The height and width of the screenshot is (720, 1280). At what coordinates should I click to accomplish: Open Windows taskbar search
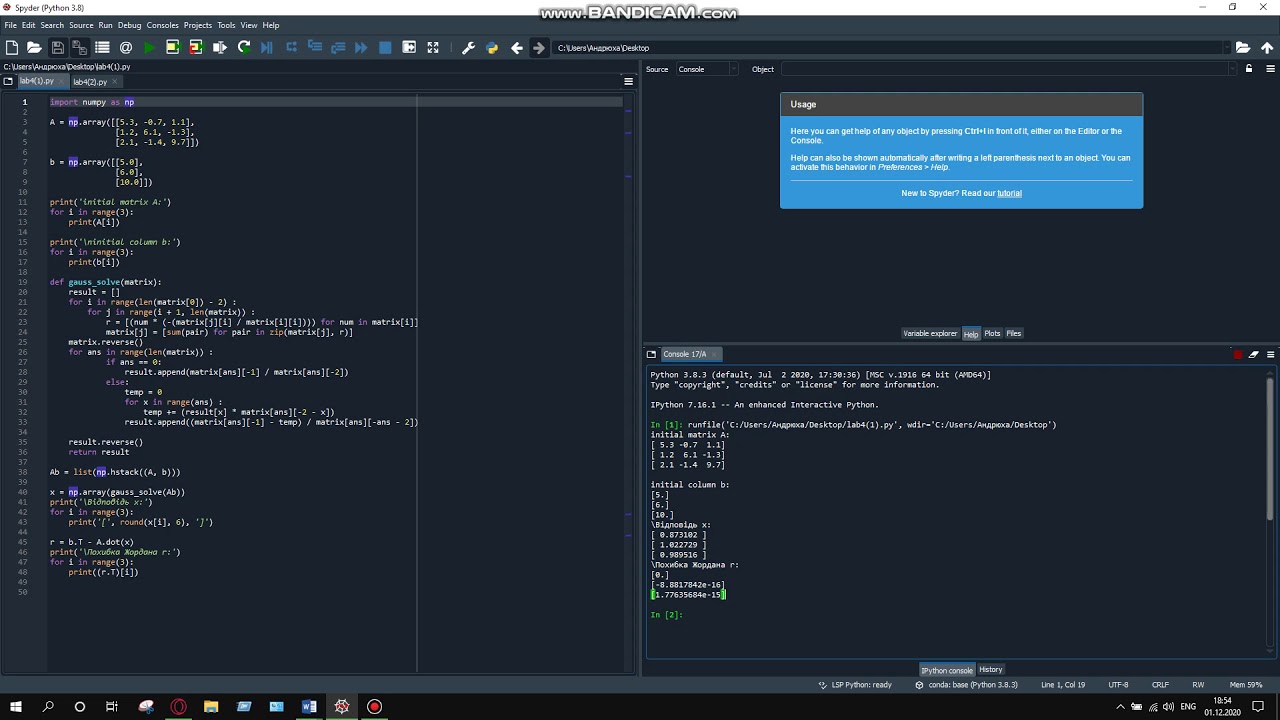click(48, 707)
